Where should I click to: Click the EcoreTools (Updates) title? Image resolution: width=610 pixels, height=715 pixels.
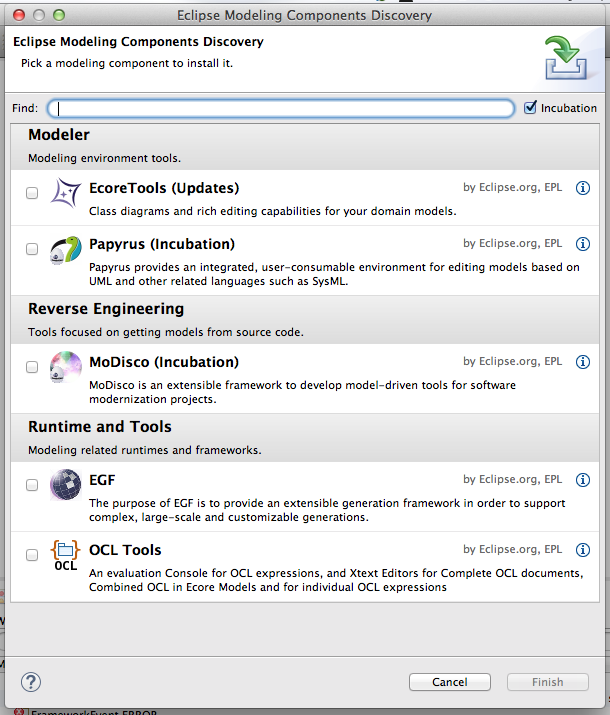tap(164, 188)
